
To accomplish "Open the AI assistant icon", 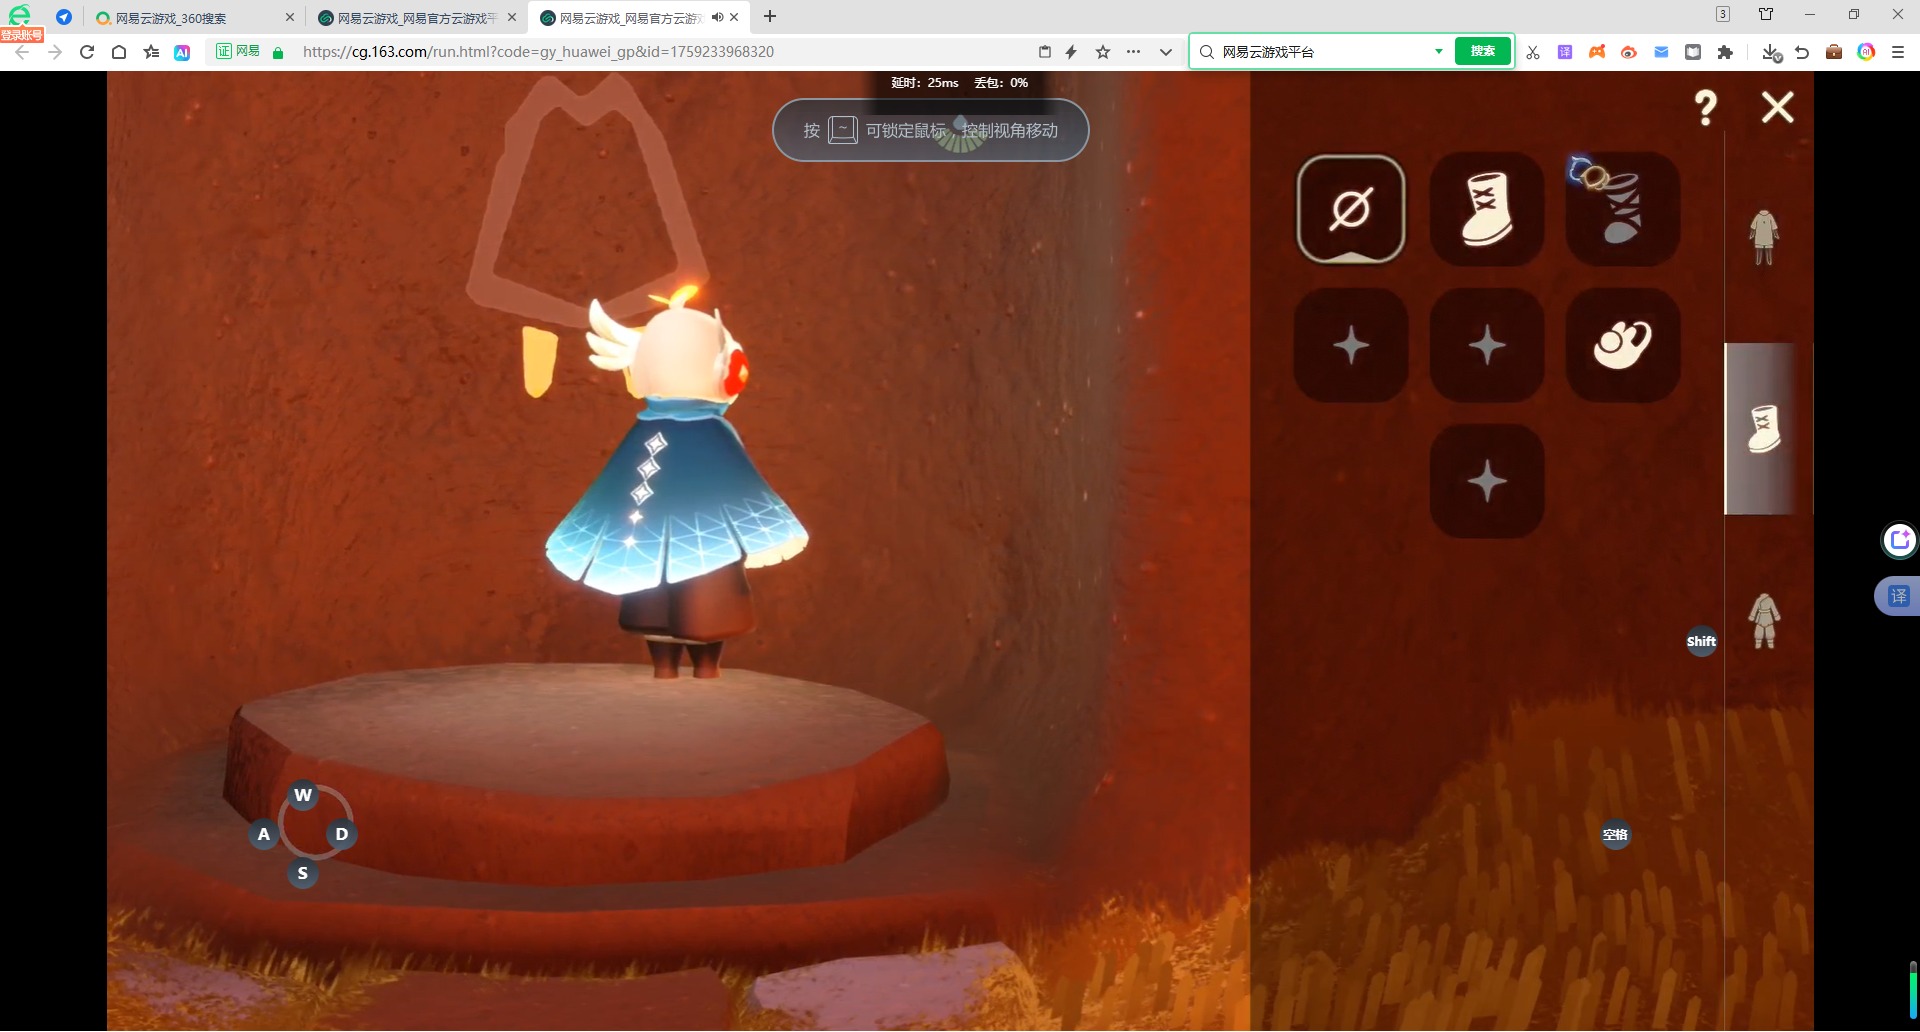I will point(182,52).
